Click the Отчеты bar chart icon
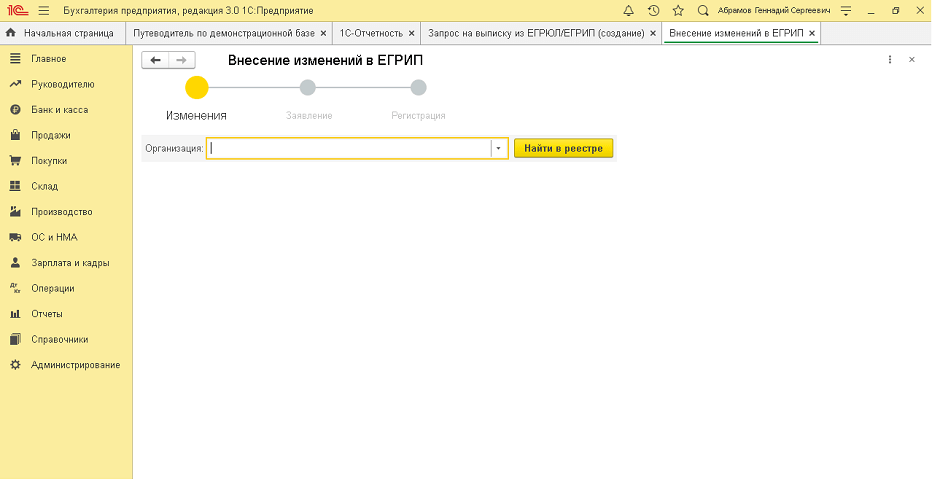 tap(16, 314)
